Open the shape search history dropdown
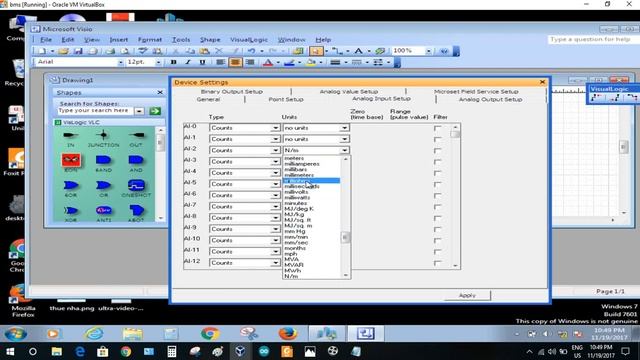 click(139, 111)
